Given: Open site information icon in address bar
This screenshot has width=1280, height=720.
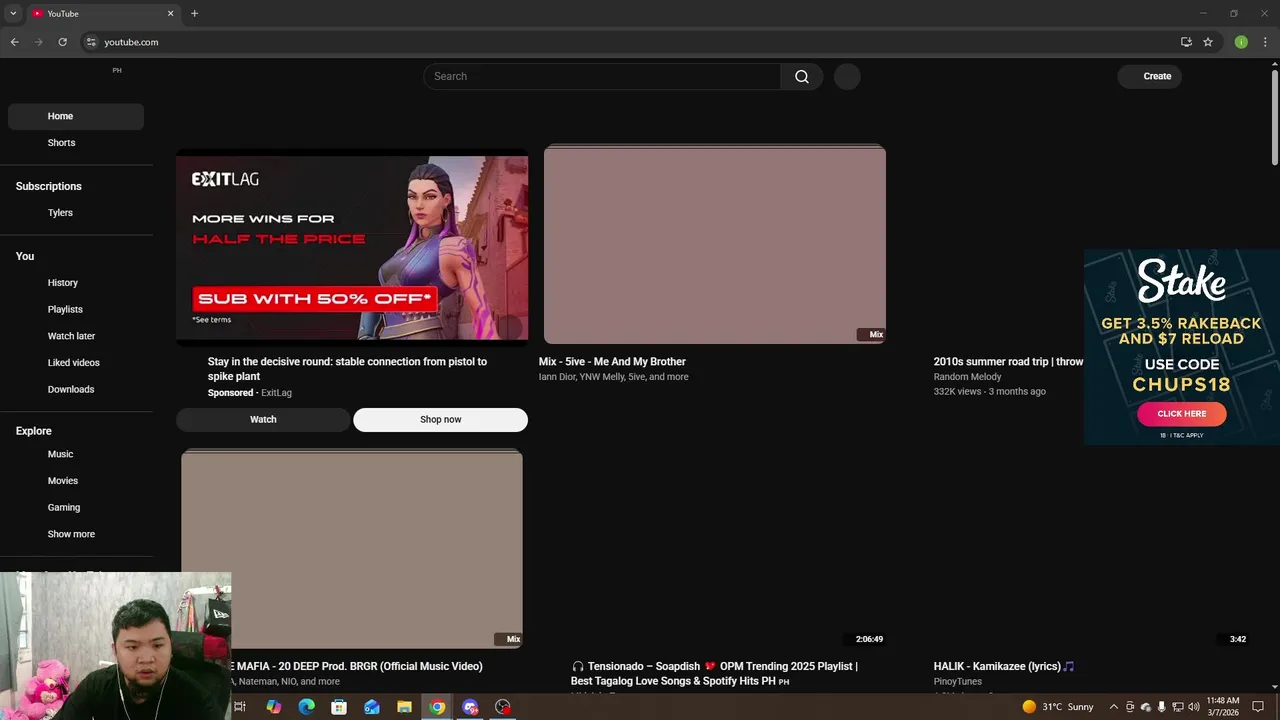Looking at the screenshot, I should [91, 42].
